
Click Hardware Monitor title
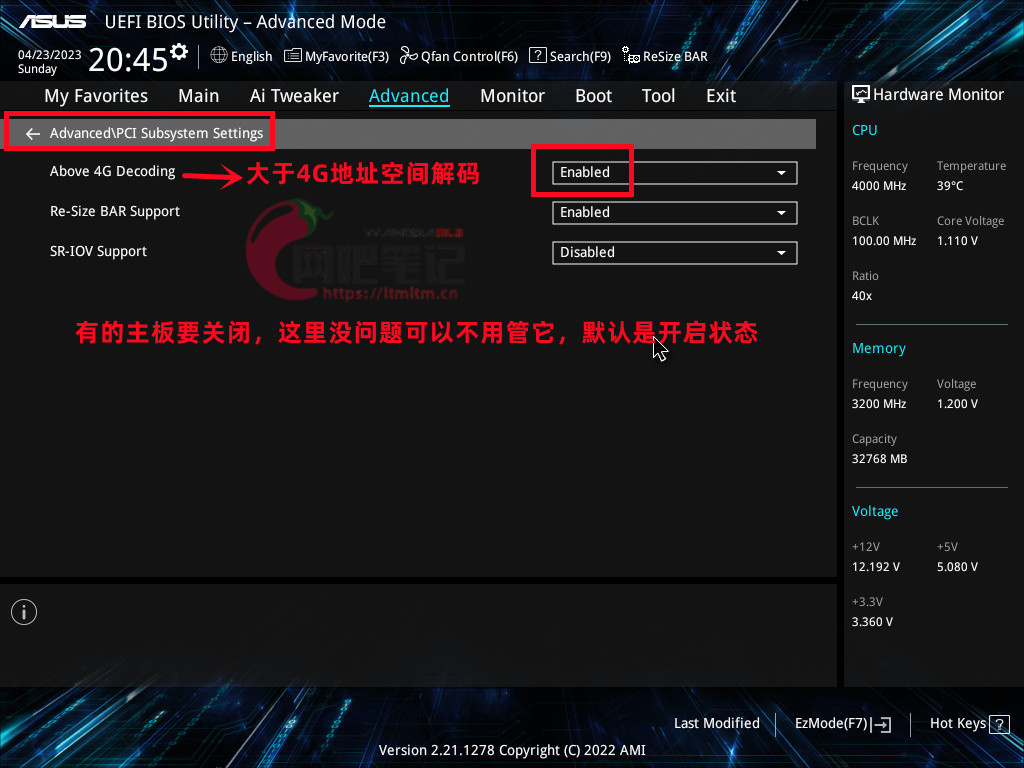938,95
